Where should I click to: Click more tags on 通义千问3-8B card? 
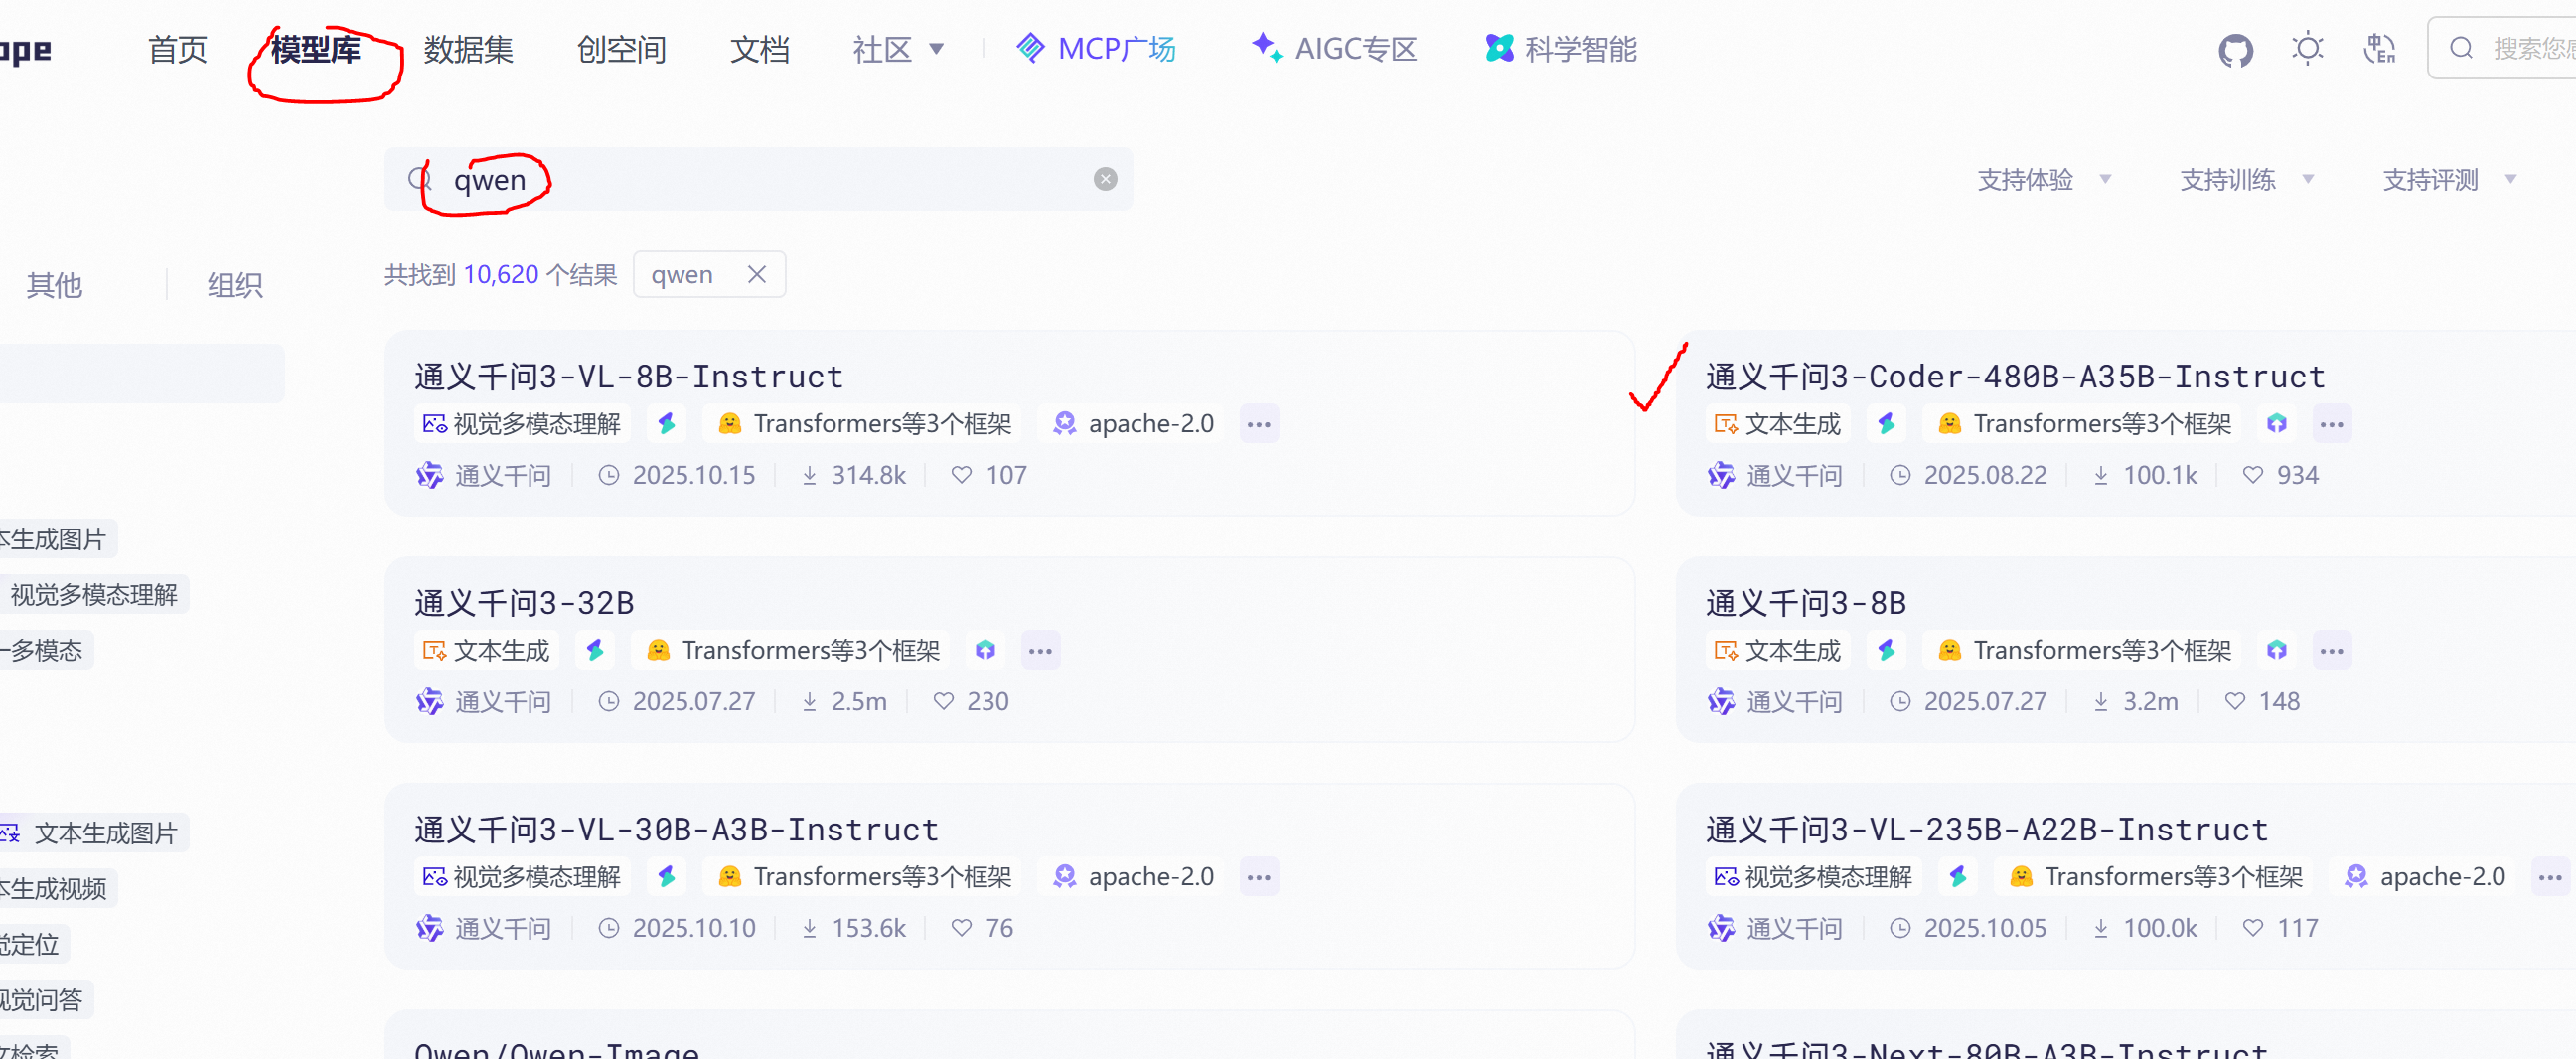point(2331,651)
